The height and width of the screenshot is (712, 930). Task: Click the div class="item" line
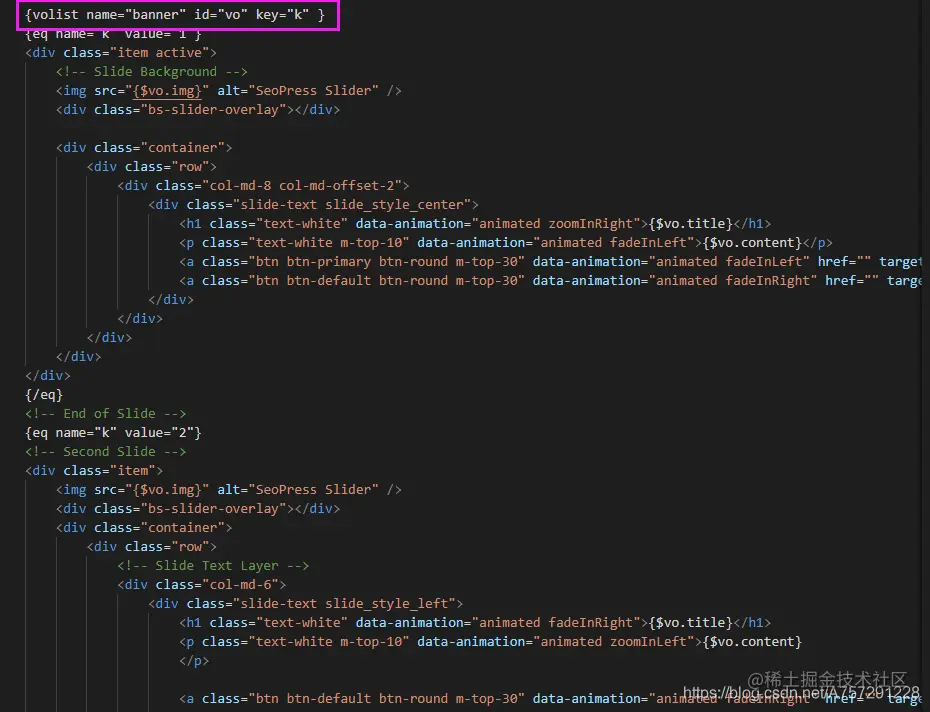coord(94,471)
